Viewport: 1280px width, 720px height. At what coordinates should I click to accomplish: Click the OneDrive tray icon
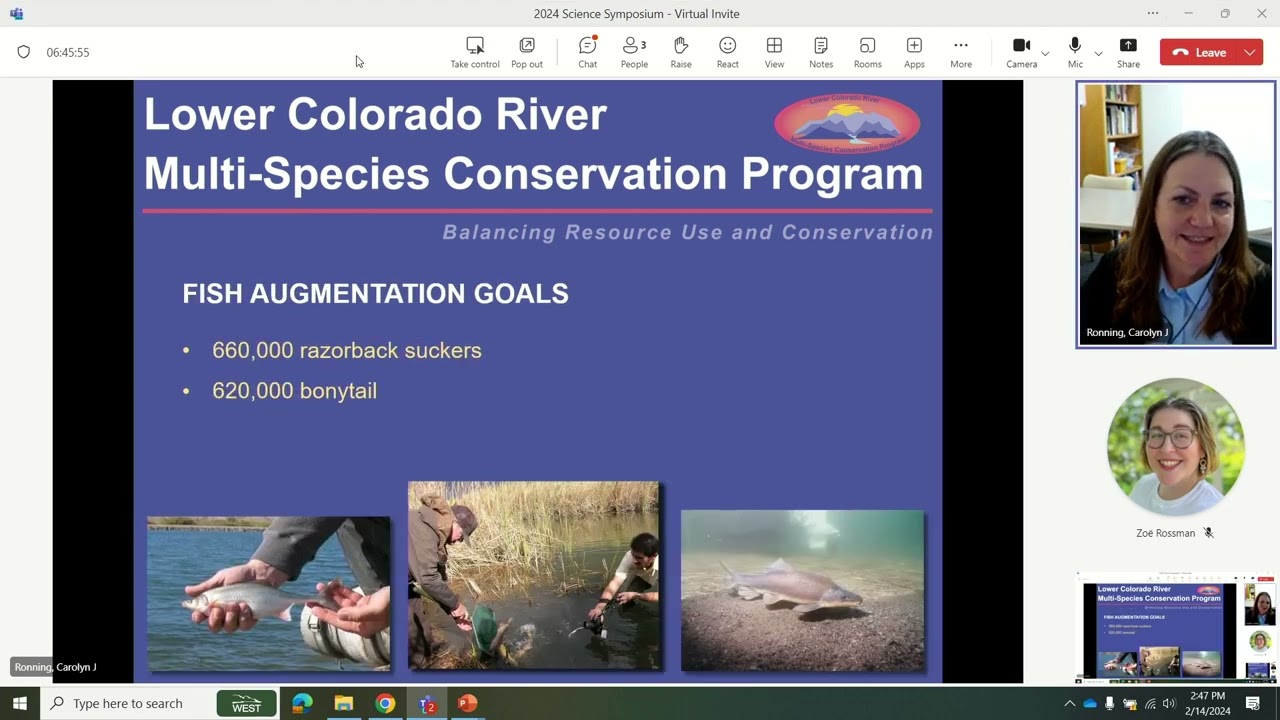click(x=1090, y=703)
